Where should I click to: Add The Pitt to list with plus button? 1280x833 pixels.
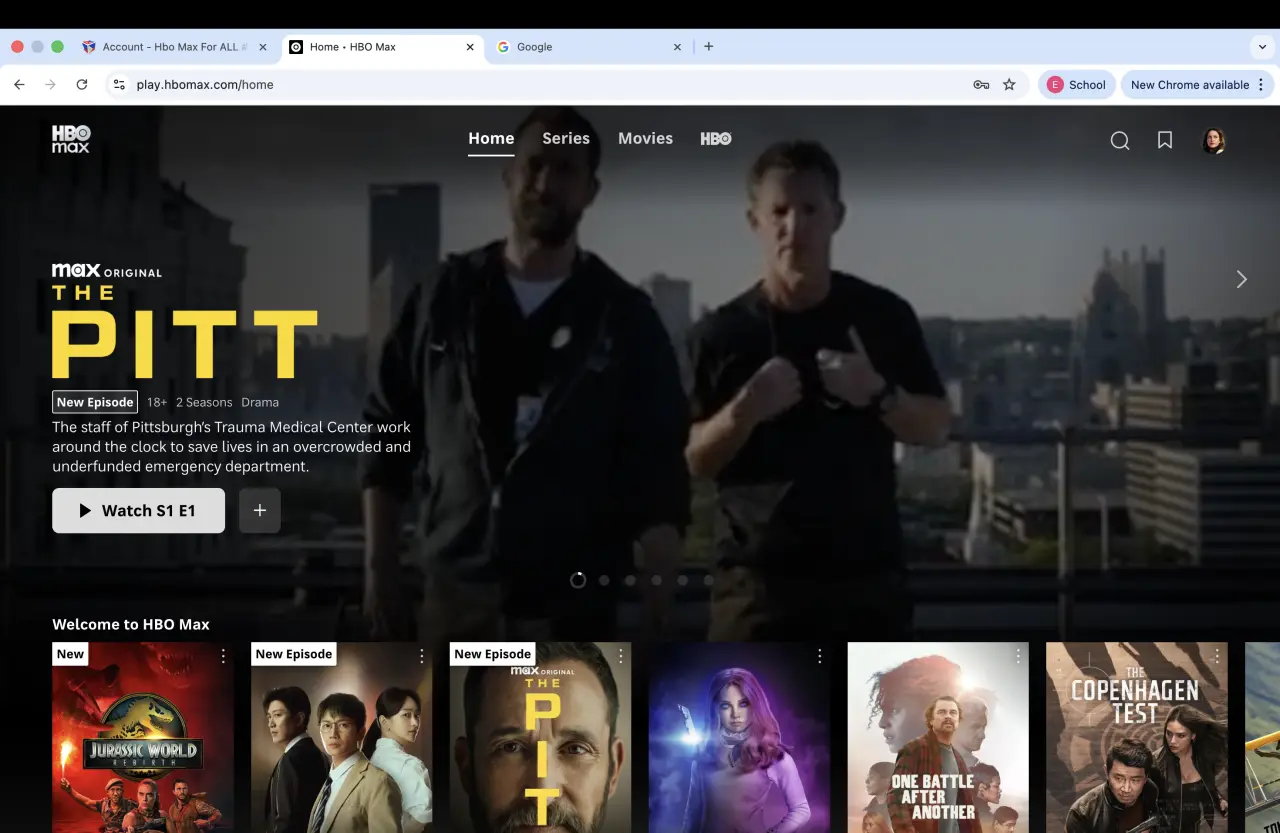[260, 510]
